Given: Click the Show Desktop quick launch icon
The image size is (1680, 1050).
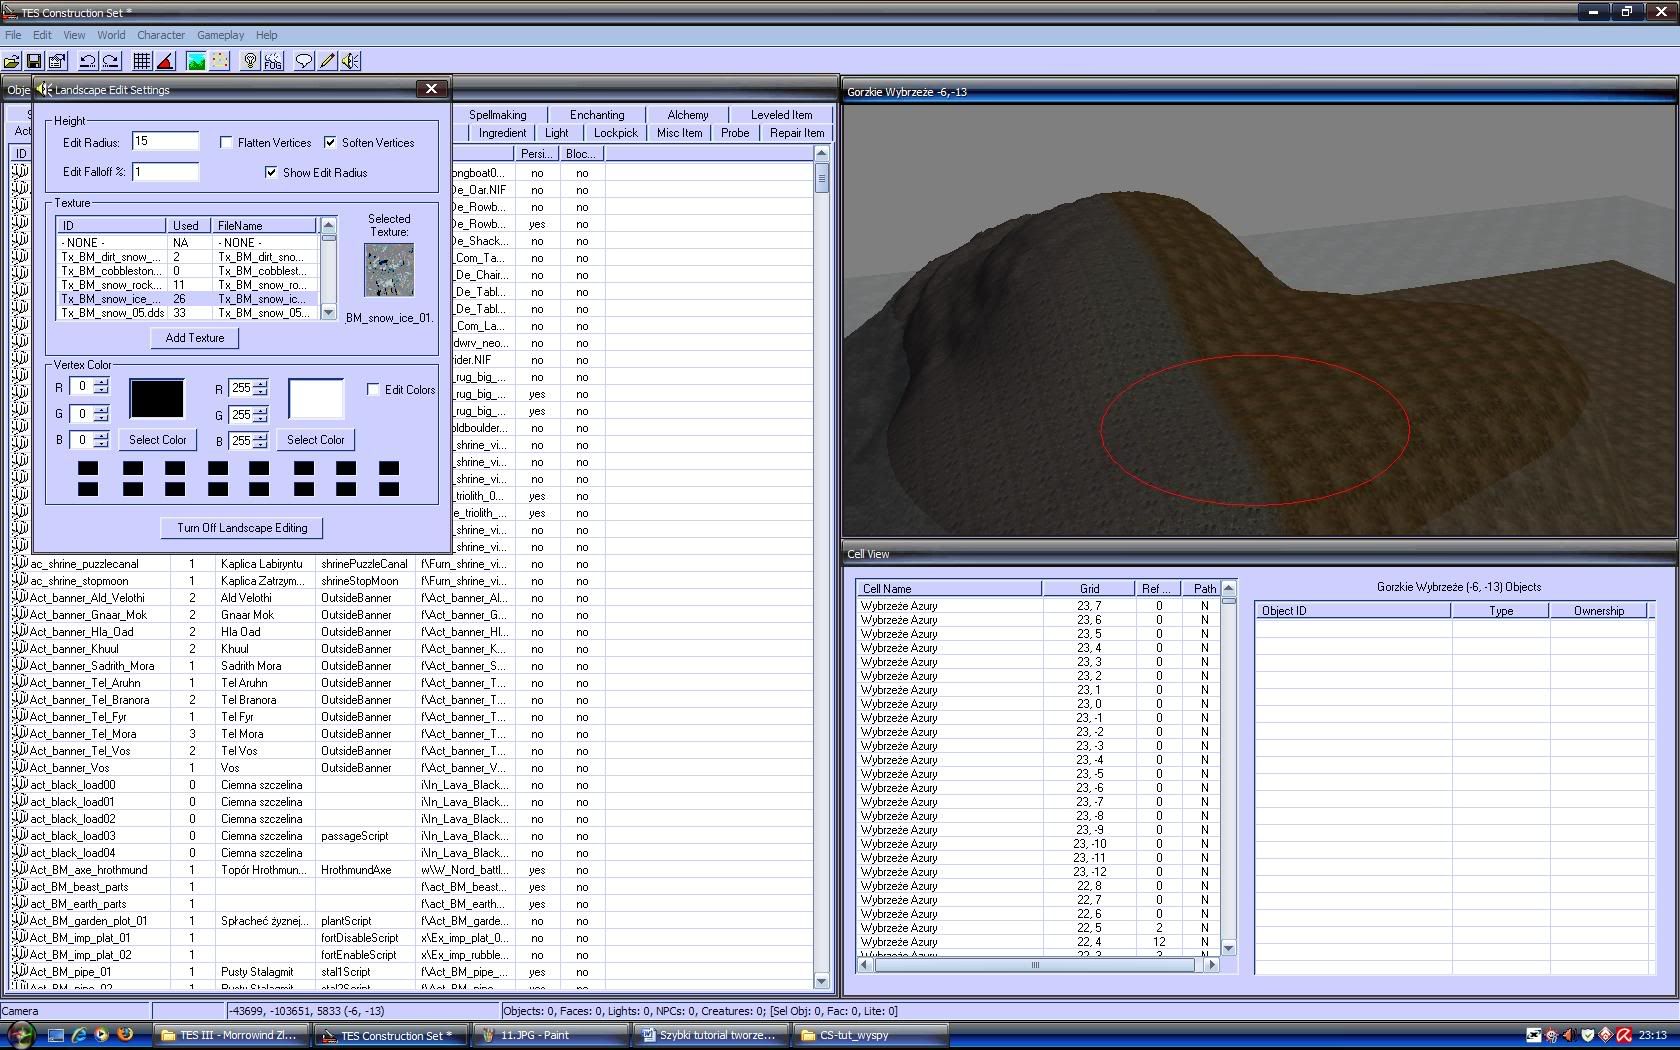Looking at the screenshot, I should [x=56, y=1035].
